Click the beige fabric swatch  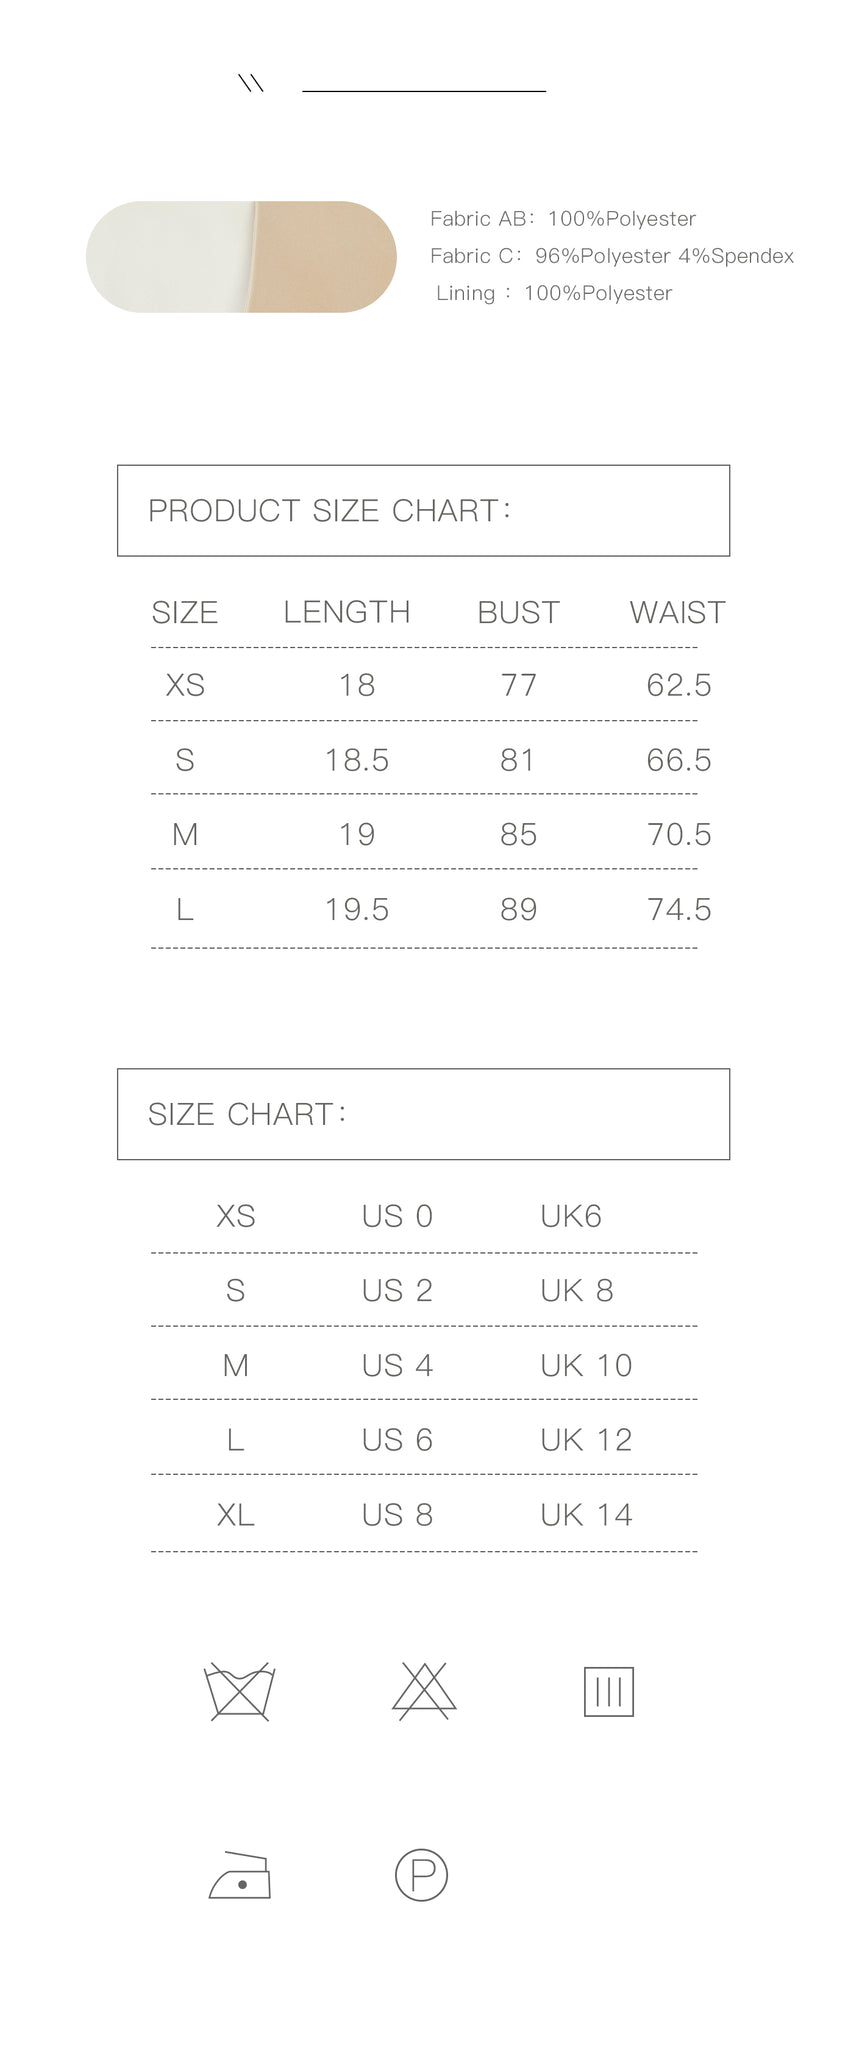323,257
